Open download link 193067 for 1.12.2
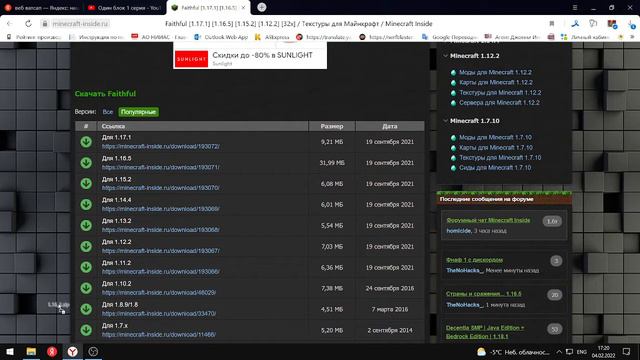Image resolution: width=640 pixels, height=360 pixels. click(160, 251)
